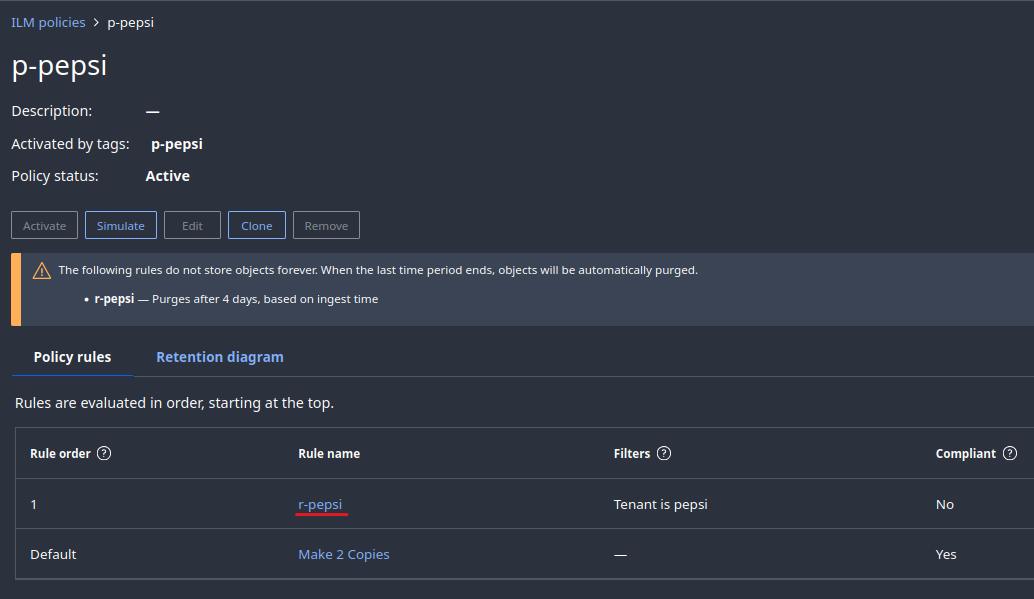Switch to the Retention diagram tab
This screenshot has width=1034, height=599.
point(220,357)
